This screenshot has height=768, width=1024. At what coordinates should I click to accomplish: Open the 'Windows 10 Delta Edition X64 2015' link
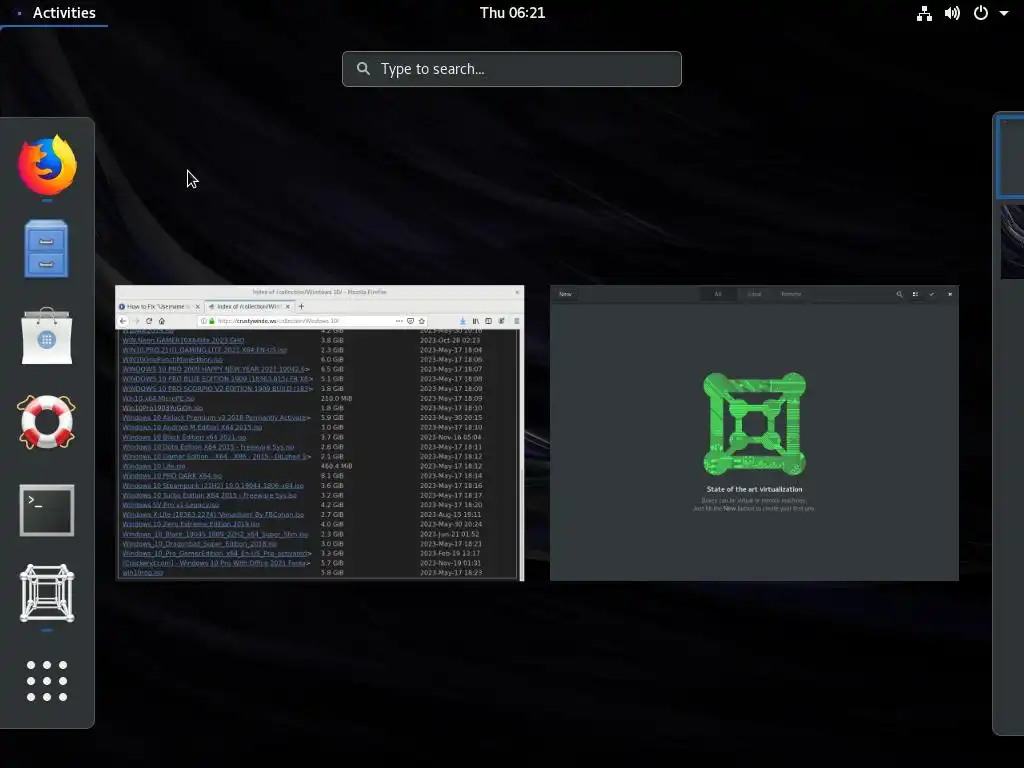point(208,447)
